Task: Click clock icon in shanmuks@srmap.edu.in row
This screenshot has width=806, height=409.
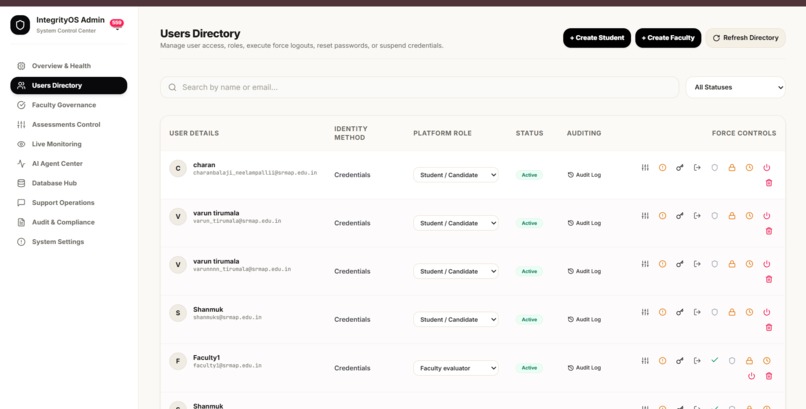Action: click(749, 312)
